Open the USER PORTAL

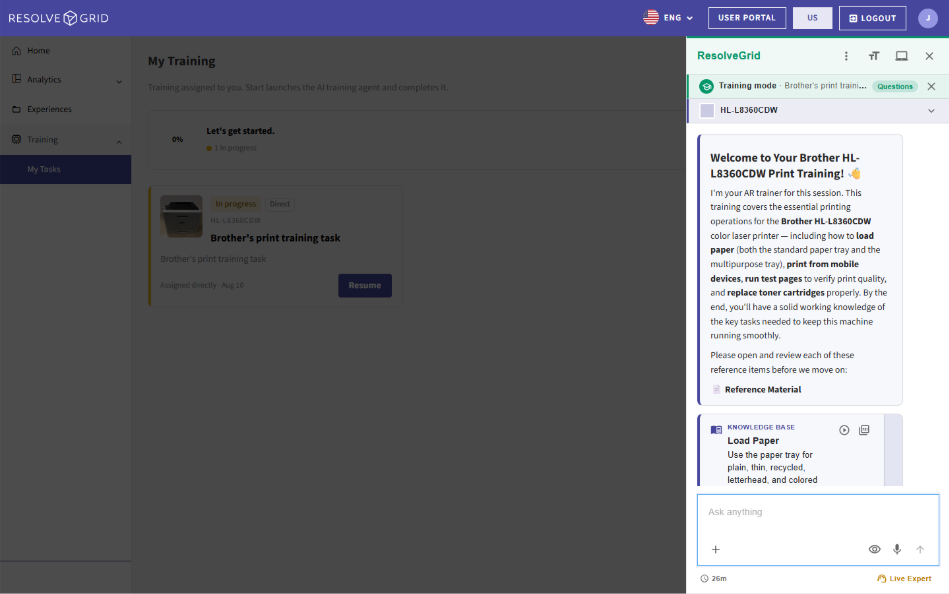click(747, 18)
